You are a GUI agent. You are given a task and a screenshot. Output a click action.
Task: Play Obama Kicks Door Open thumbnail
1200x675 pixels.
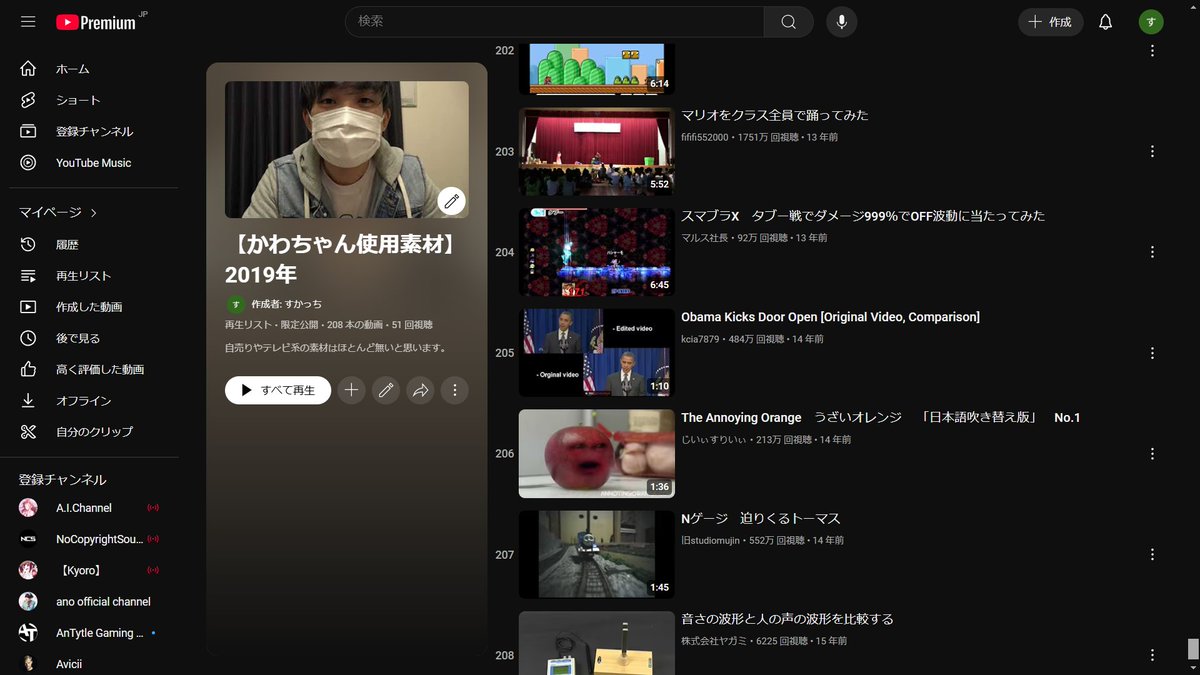pyautogui.click(x=596, y=353)
